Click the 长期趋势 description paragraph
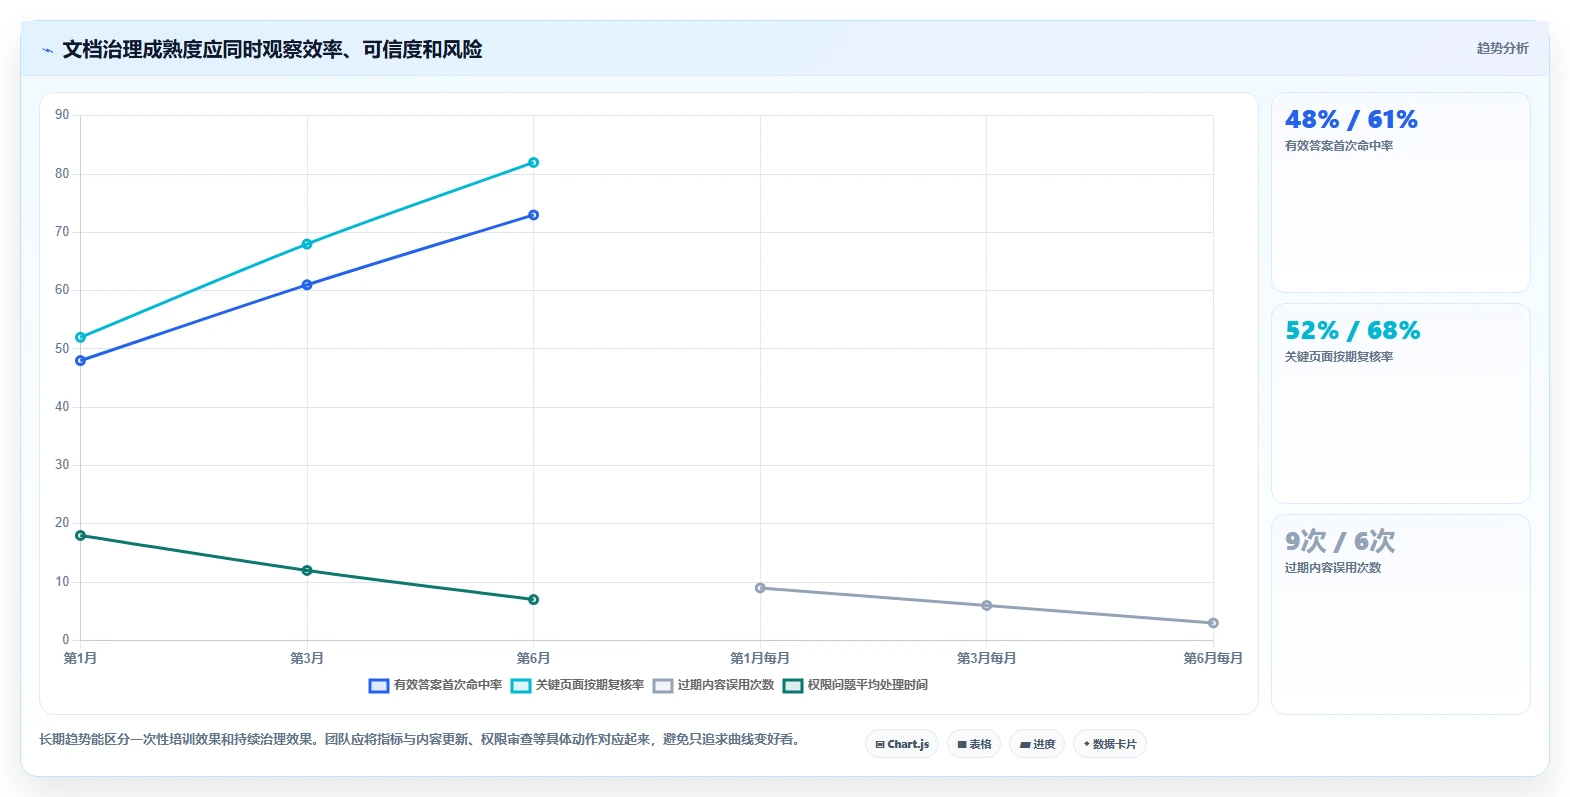The width and height of the screenshot is (1570, 797). (420, 740)
